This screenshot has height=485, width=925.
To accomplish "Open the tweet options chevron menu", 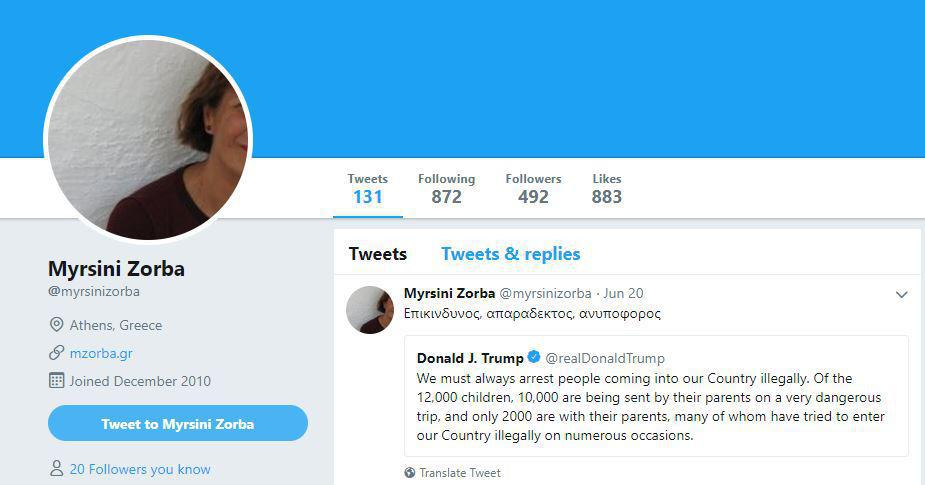I will coord(901,295).
